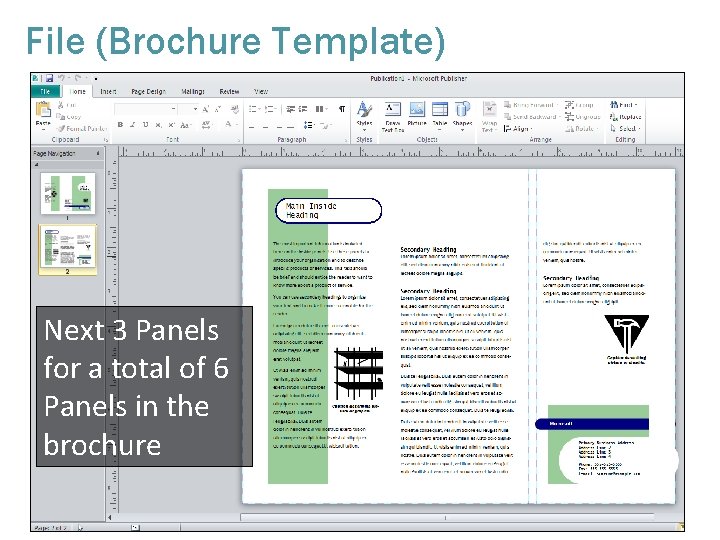Image resolution: width=720 pixels, height=540 pixels.
Task: Open the Styles dropdown
Action: (364, 117)
